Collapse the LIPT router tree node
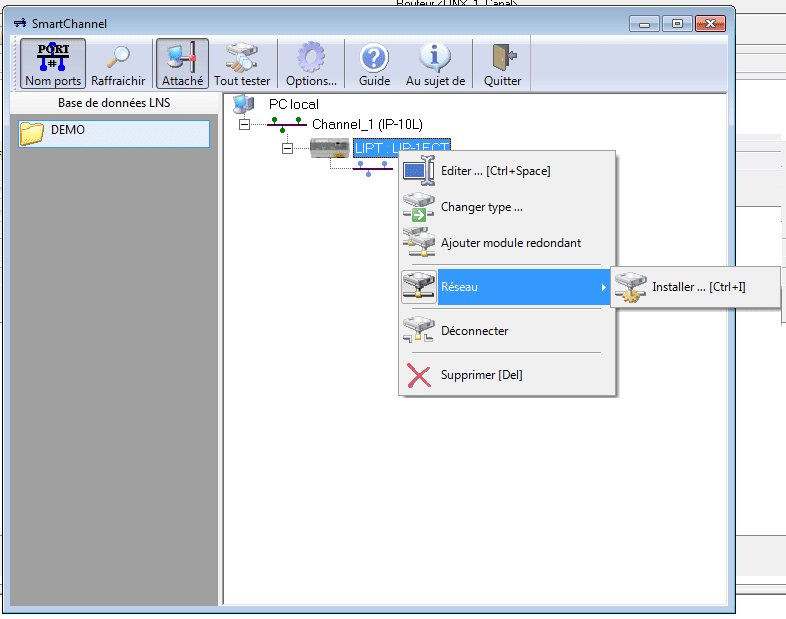Viewport: 786px width, 619px height. click(x=287, y=149)
